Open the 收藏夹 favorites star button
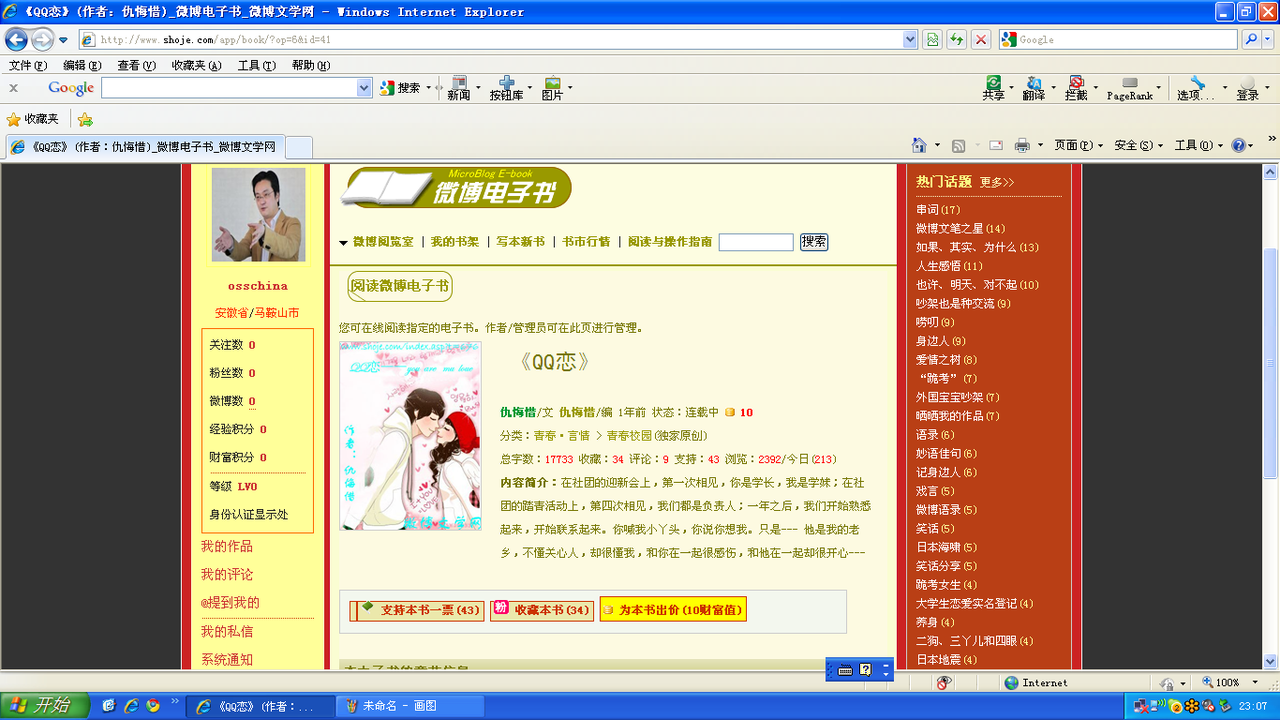The width and height of the screenshot is (1280, 720). click(33, 119)
